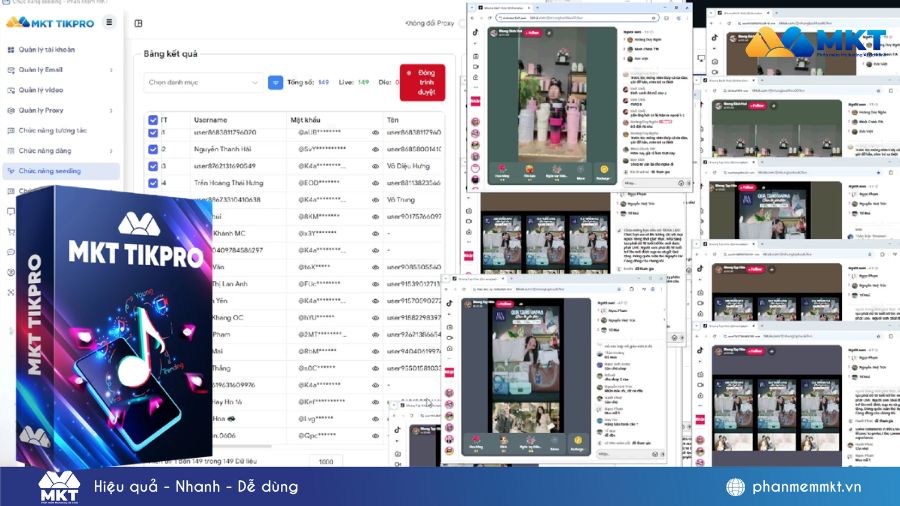Show the password starting with @aUB using the eye icon
This screenshot has width=900, height=506.
point(375,133)
